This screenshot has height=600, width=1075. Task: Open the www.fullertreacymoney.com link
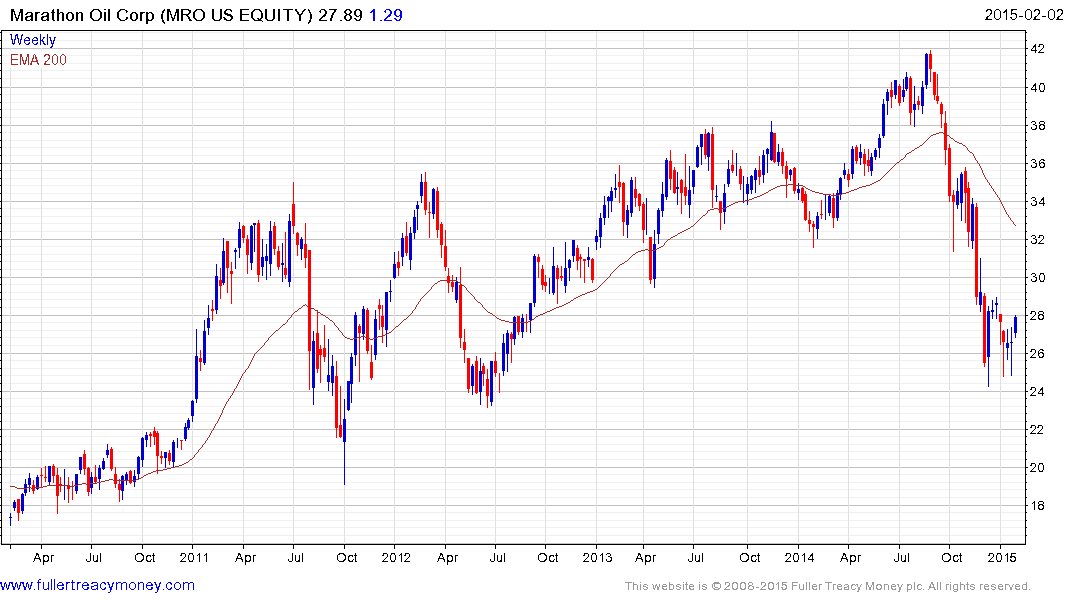click(x=97, y=585)
